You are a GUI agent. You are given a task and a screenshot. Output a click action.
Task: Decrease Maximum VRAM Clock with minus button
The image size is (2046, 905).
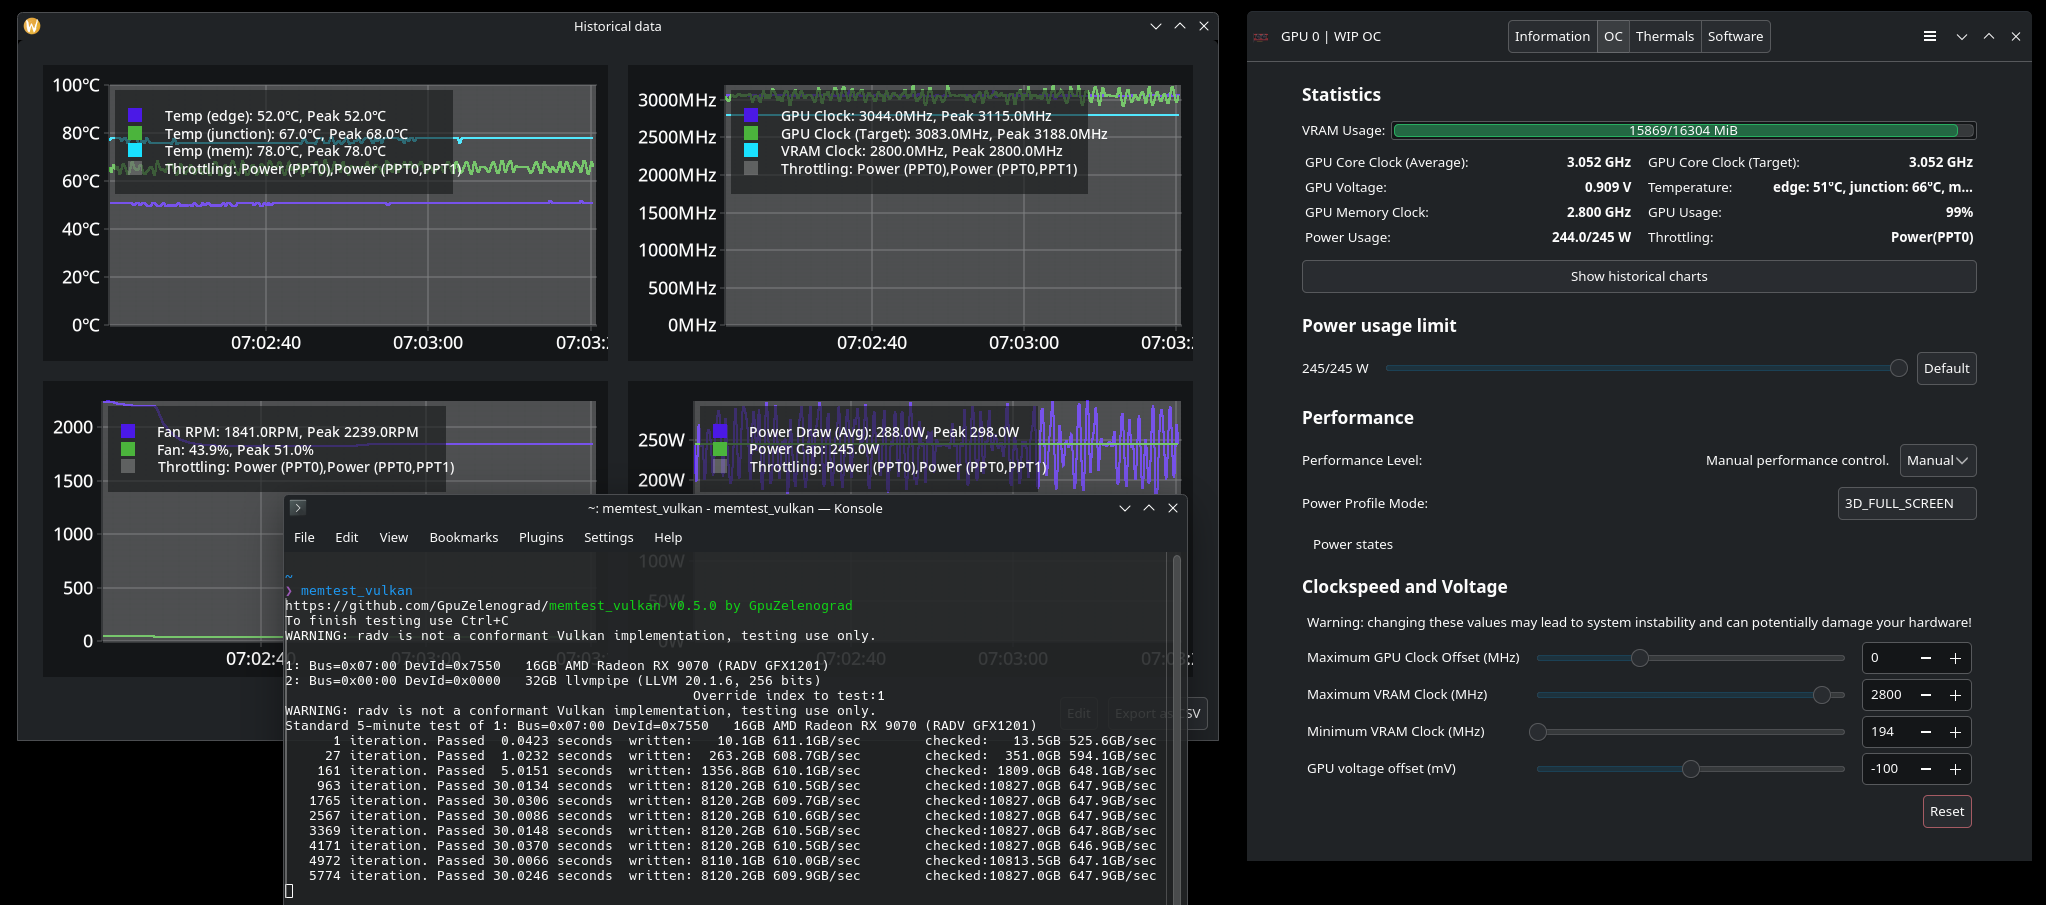click(x=1926, y=695)
